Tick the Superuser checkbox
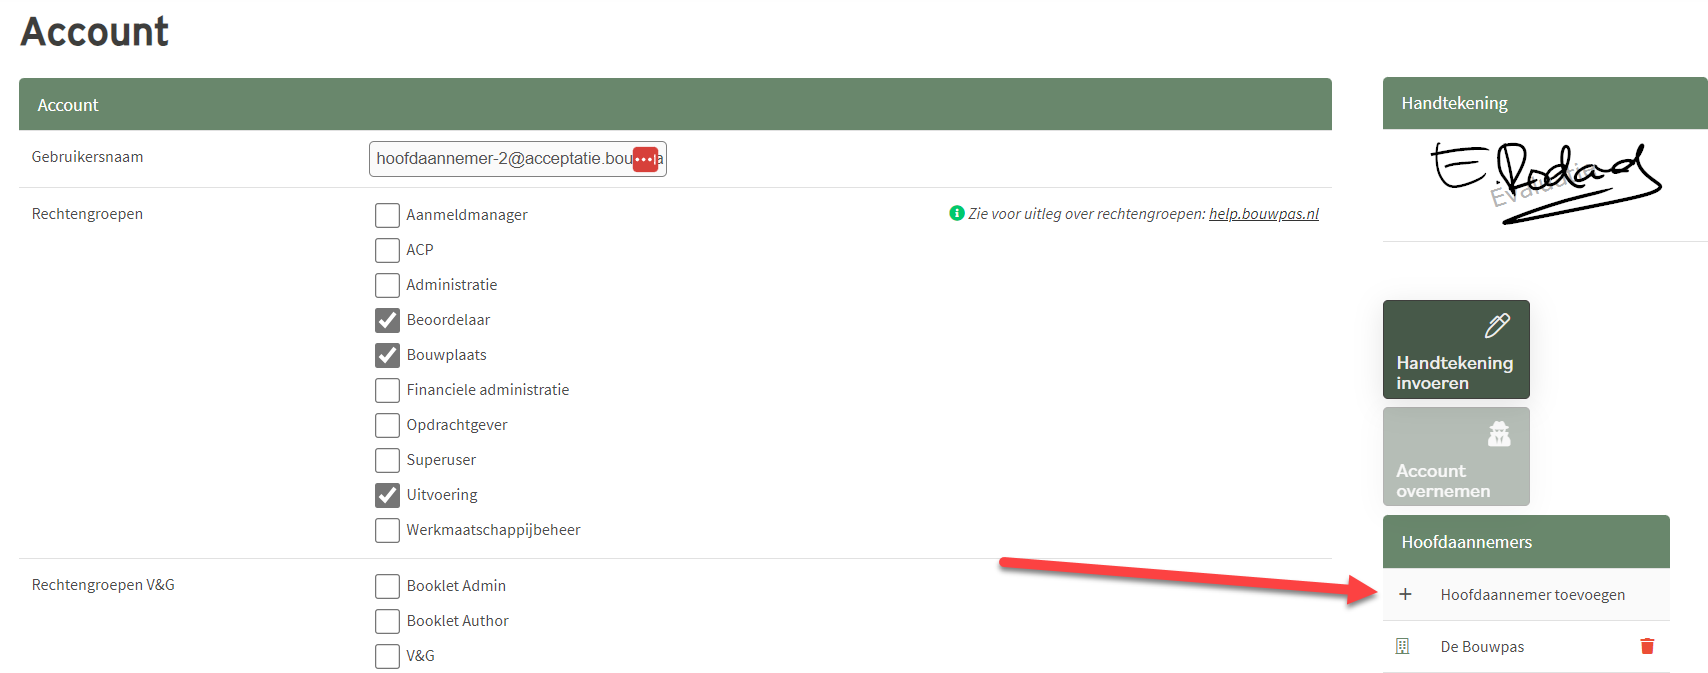Viewport: 1708px width, 673px height. tap(387, 460)
